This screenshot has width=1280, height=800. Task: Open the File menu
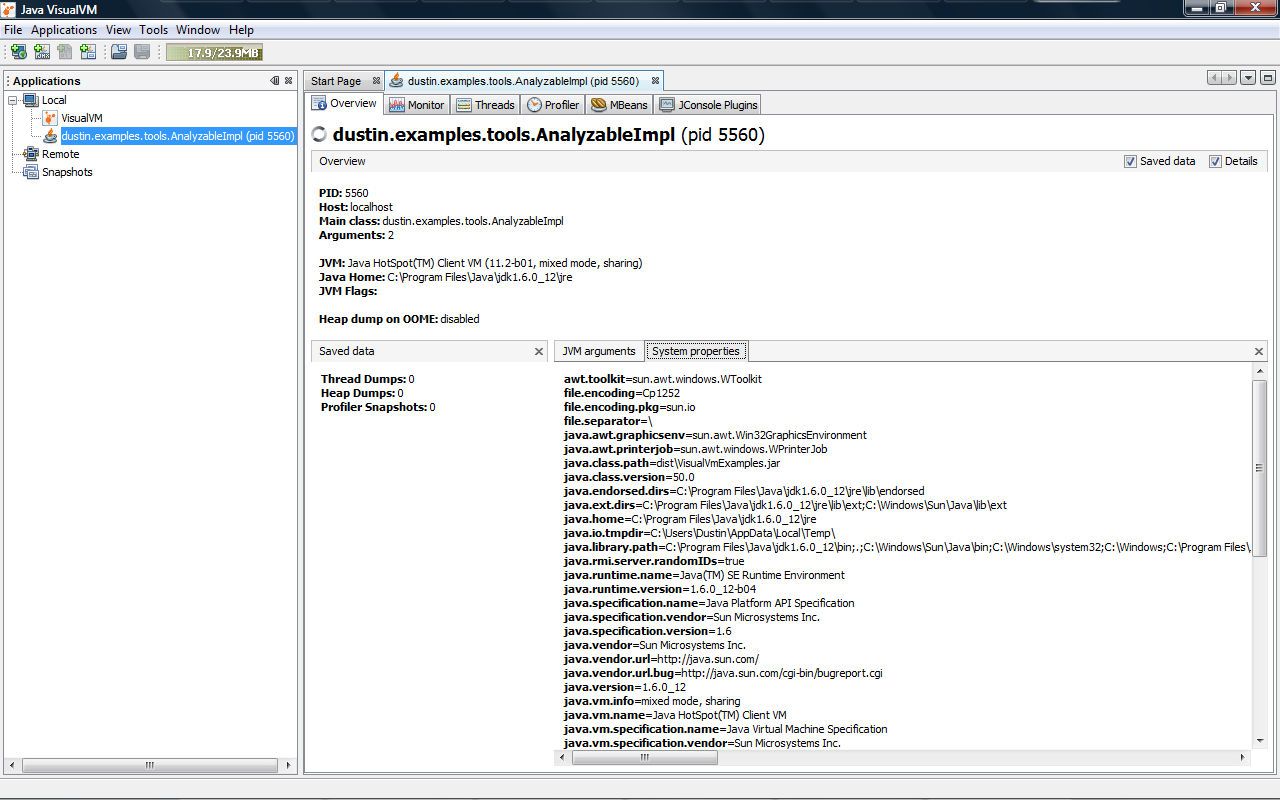coord(13,30)
